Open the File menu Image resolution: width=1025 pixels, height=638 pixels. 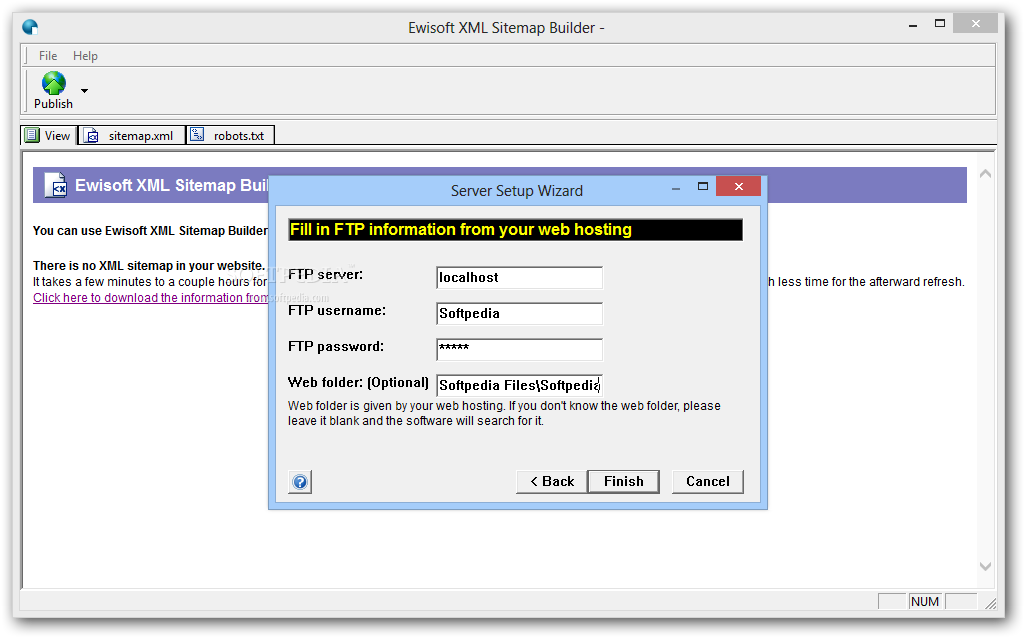(x=48, y=56)
